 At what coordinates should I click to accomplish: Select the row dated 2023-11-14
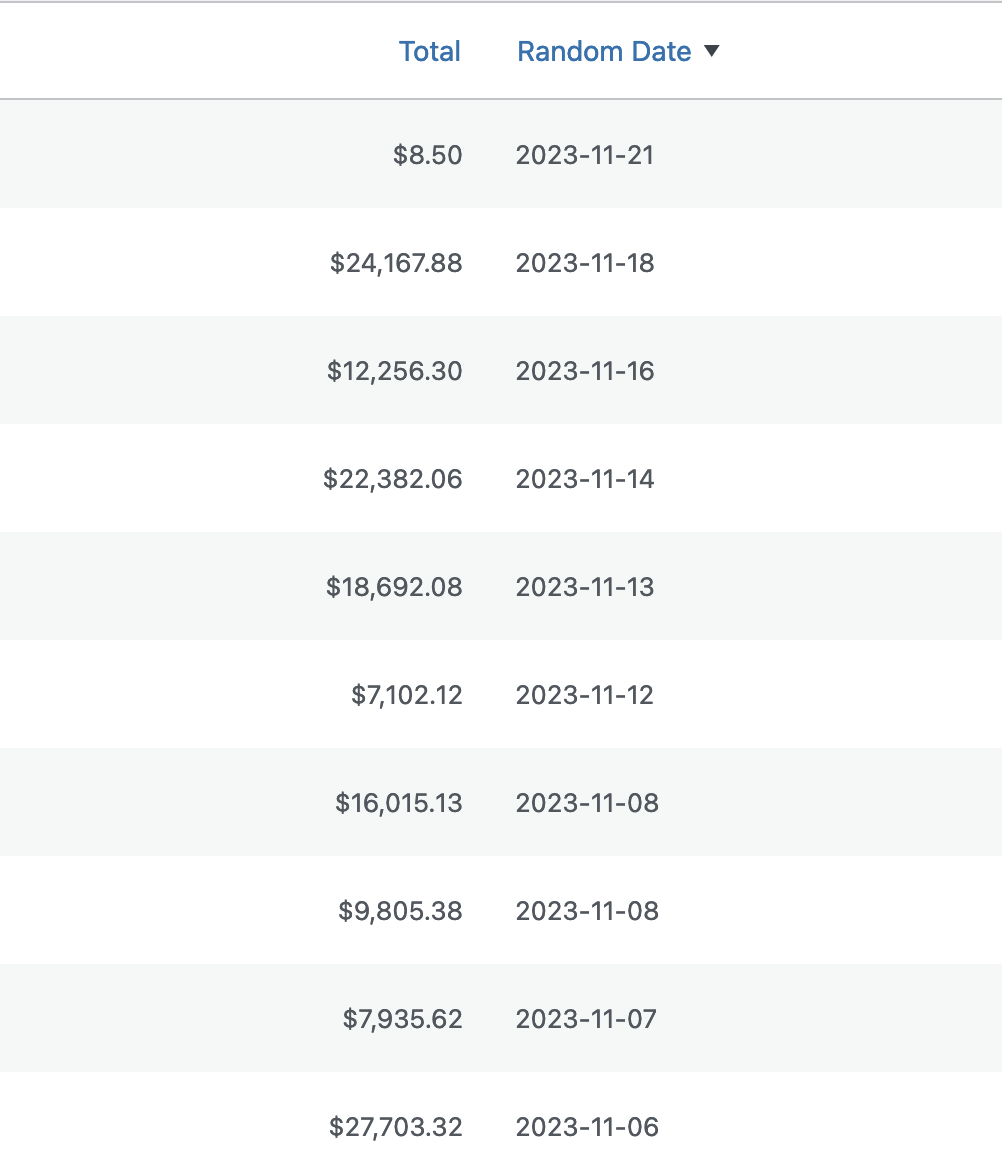[585, 479]
